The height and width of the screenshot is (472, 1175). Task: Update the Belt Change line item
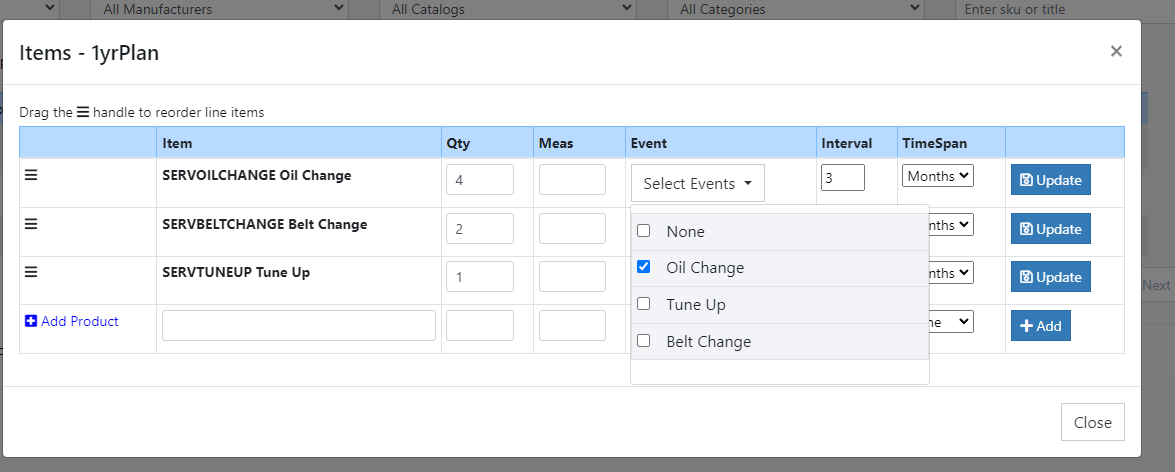(1050, 228)
